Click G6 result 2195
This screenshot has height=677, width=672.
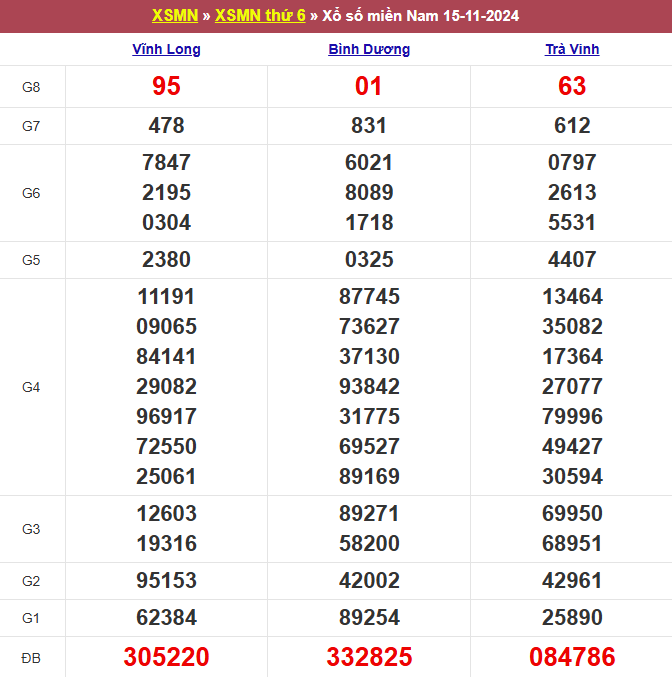[166, 193]
